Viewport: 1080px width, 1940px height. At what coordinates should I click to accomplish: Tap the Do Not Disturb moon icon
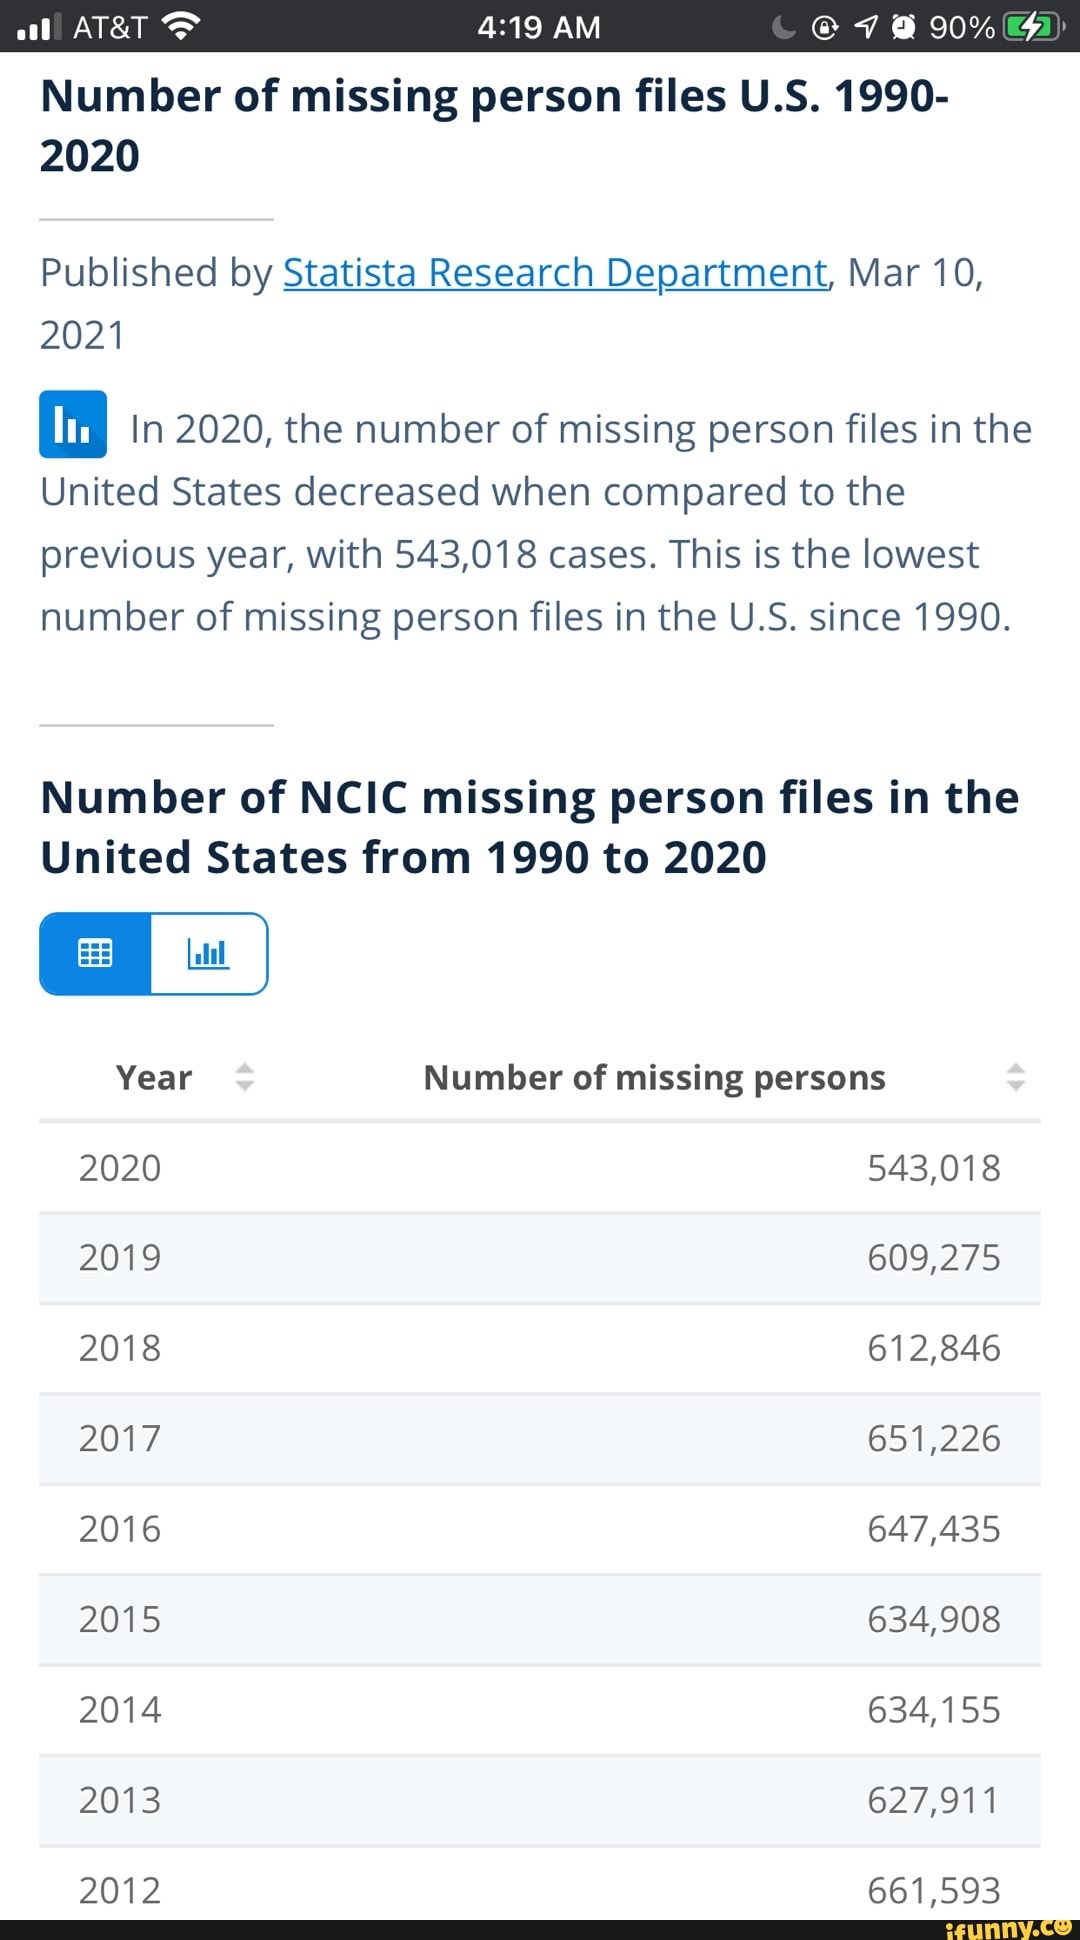point(784,27)
